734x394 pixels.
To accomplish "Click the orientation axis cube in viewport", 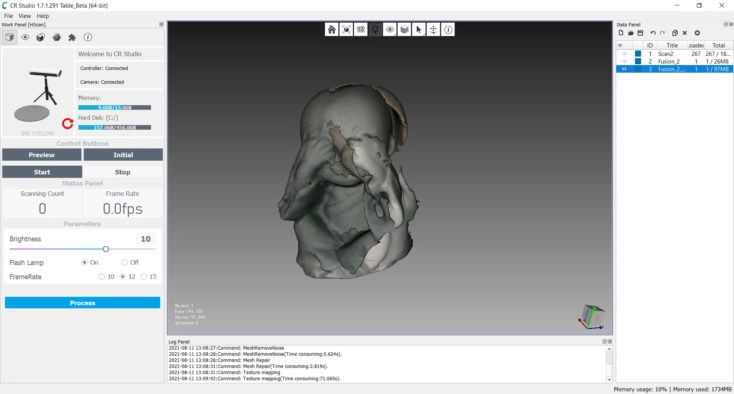I will click(x=591, y=317).
